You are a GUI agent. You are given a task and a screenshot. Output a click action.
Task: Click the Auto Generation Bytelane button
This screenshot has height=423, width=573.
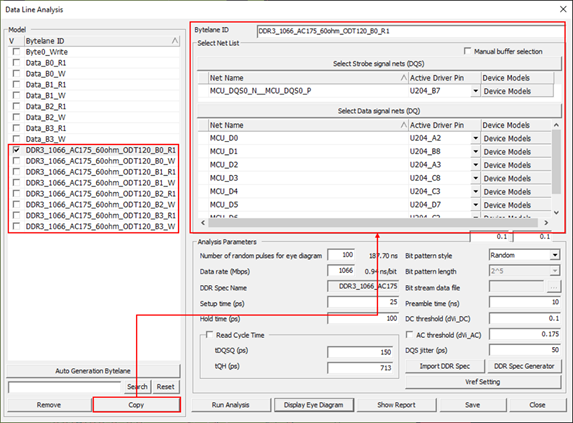[x=93, y=371]
